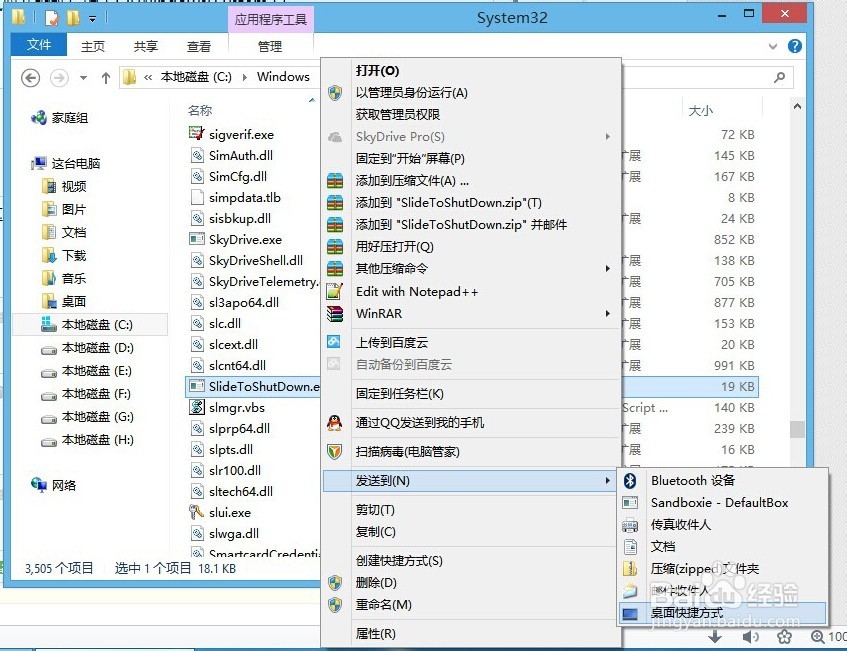Switch to the 查看 ribbon tab
The image size is (847, 651).
(198, 45)
